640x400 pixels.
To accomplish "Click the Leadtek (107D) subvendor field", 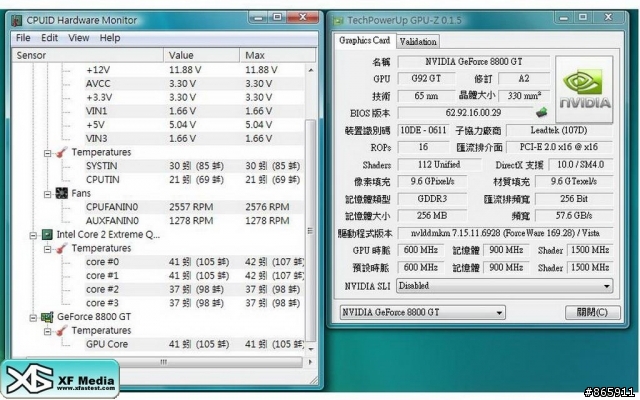I will click(559, 130).
